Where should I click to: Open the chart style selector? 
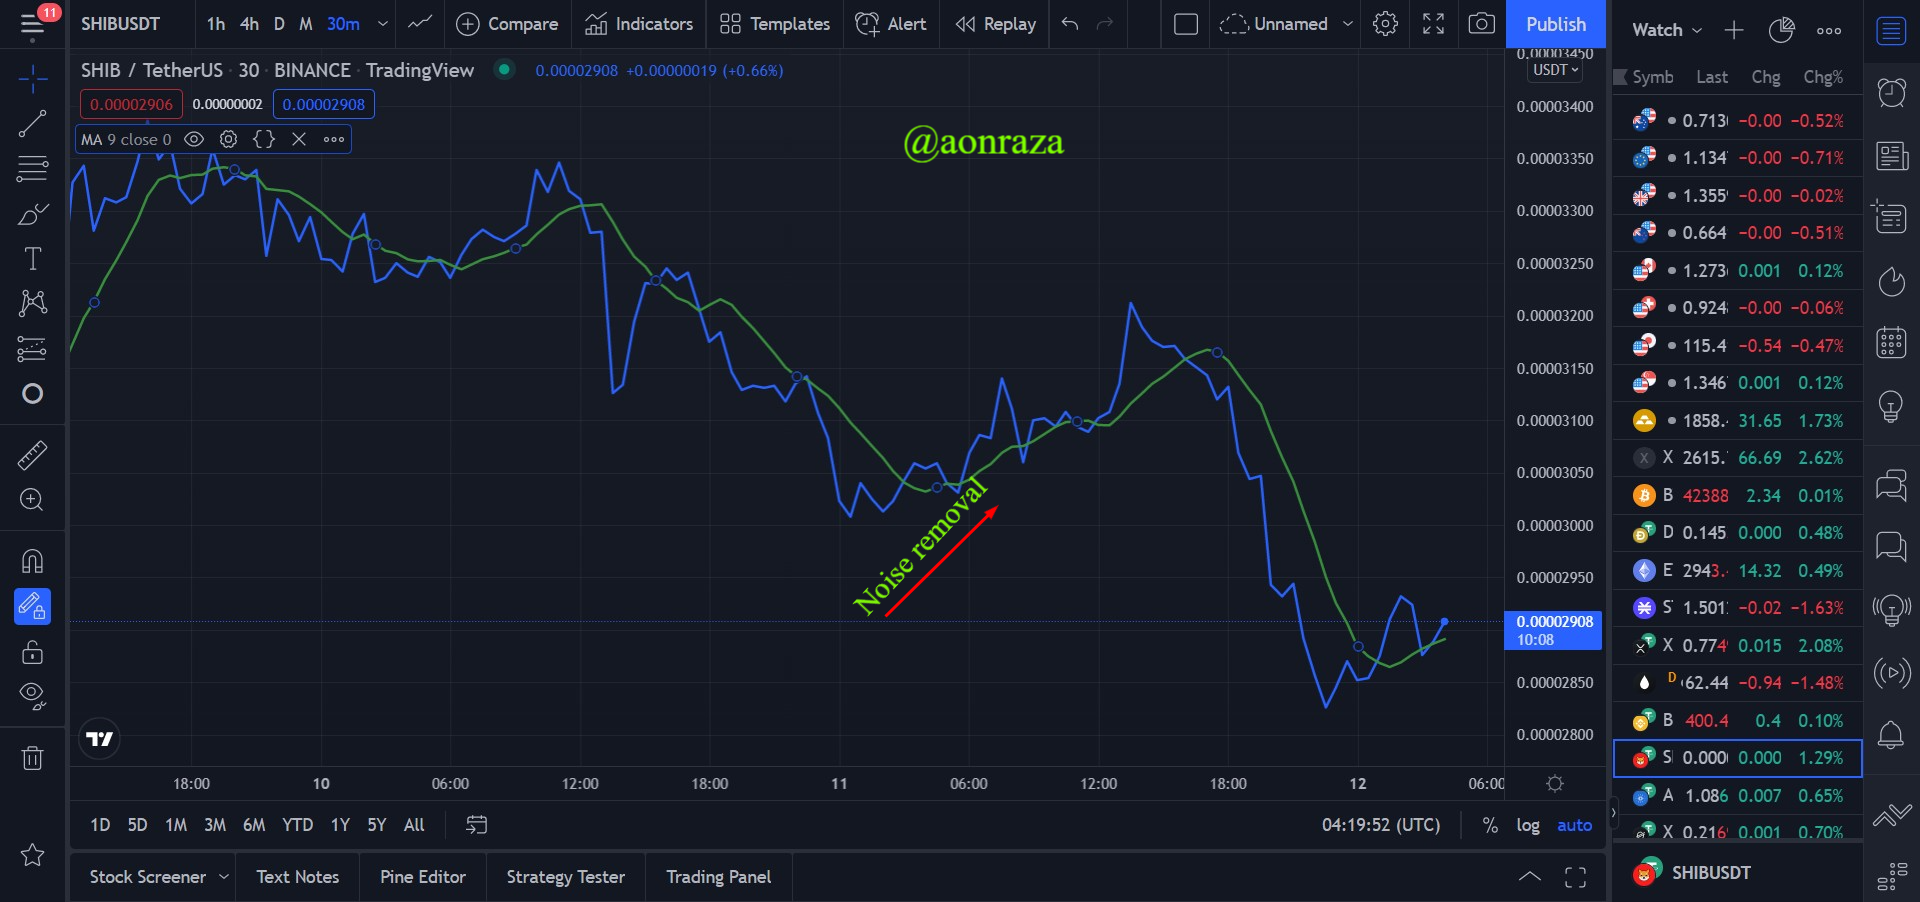click(420, 24)
